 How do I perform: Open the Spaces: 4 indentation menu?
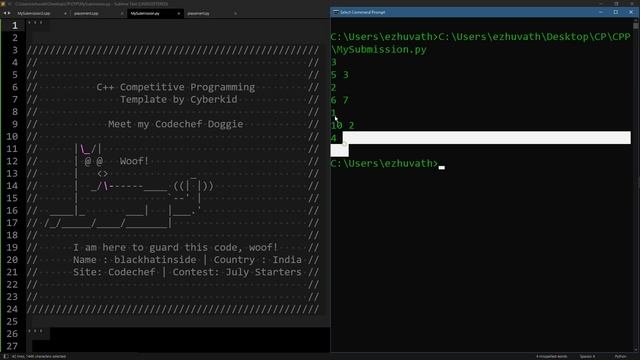(587, 356)
